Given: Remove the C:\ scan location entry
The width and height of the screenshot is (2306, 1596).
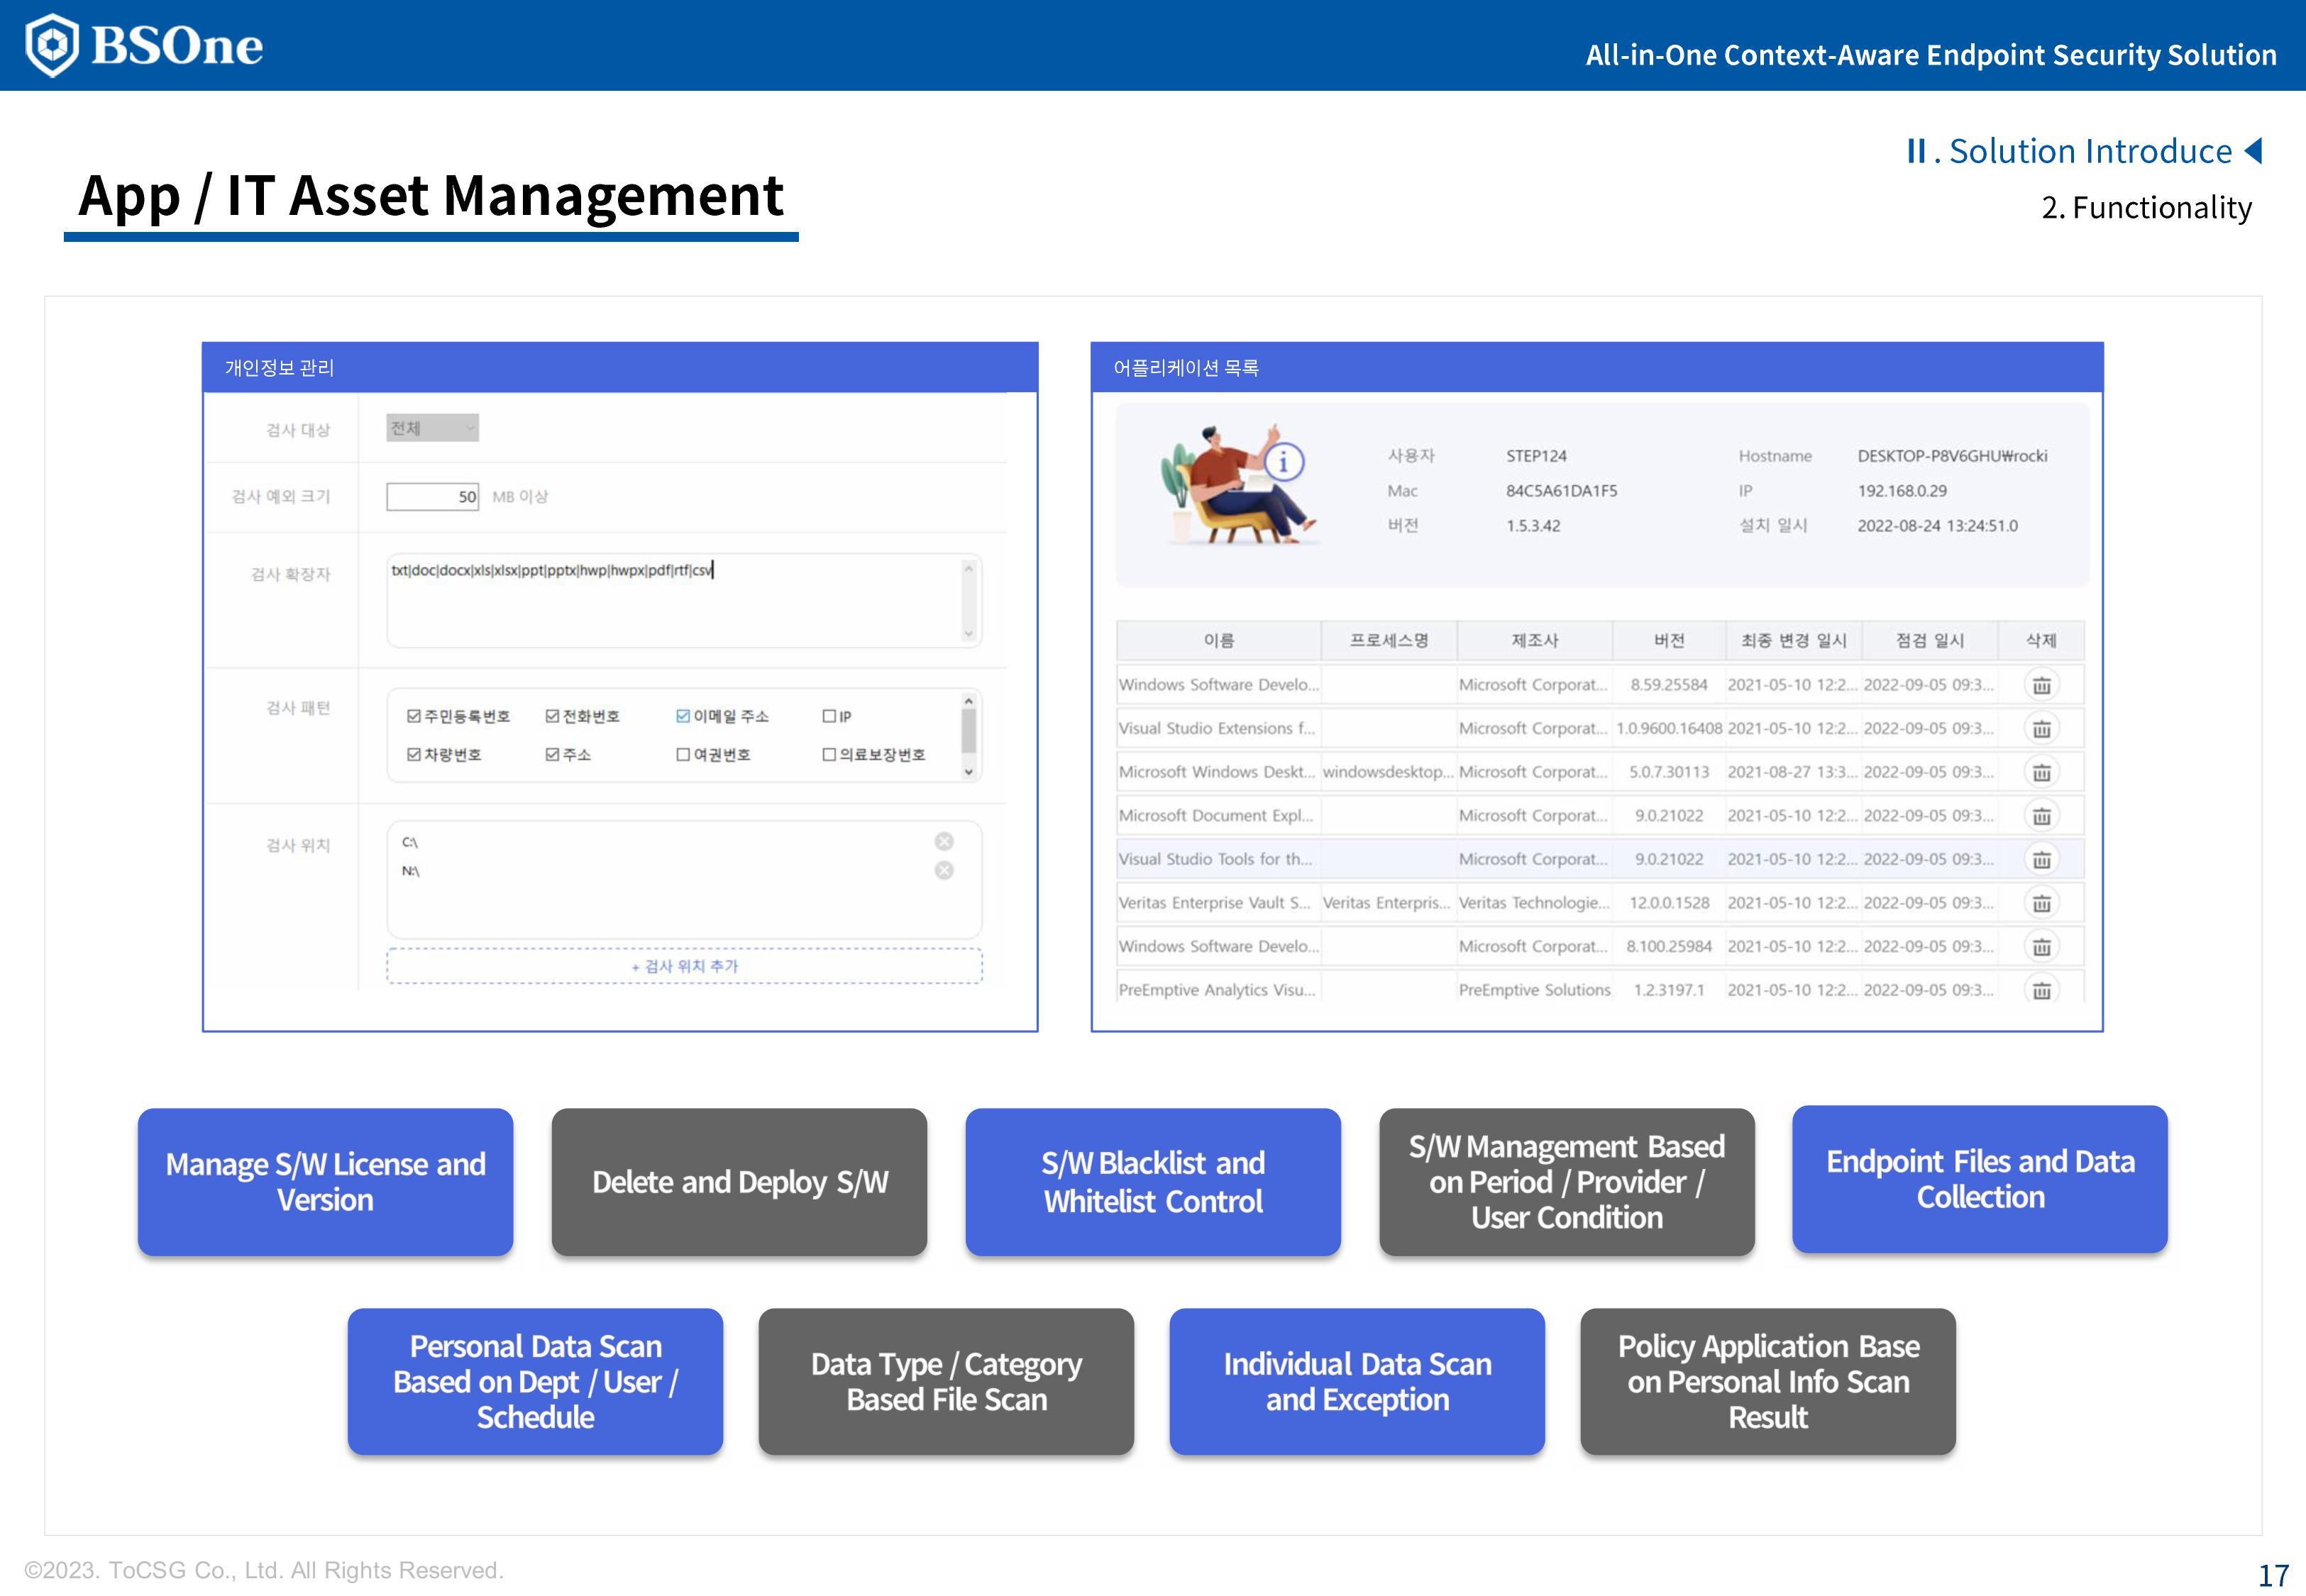Looking at the screenshot, I should tap(943, 841).
